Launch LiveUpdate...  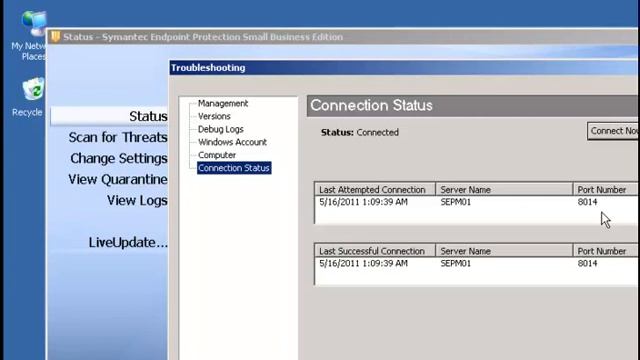pos(128,242)
